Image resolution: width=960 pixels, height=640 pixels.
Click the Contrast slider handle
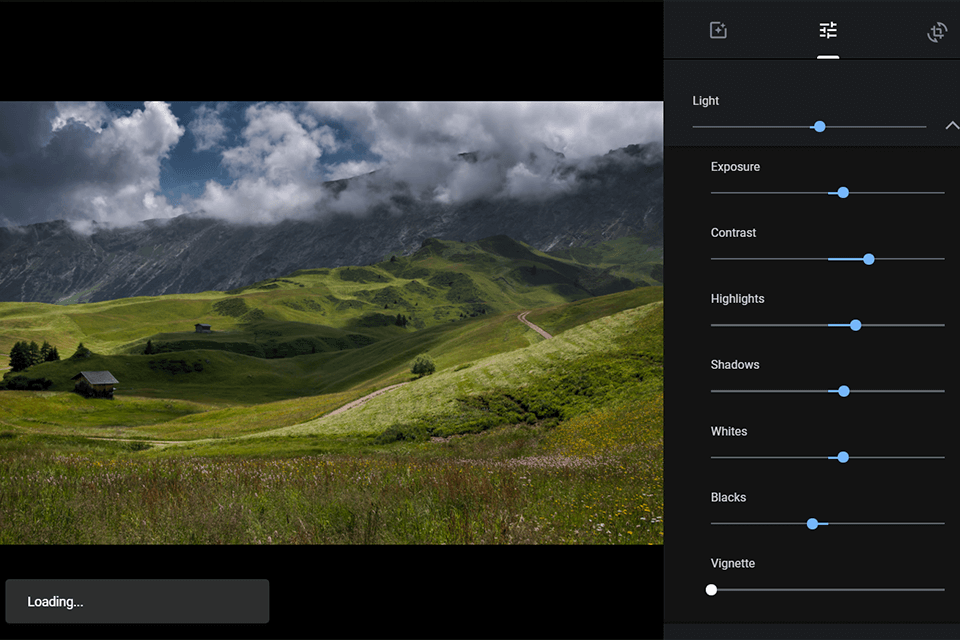(868, 259)
